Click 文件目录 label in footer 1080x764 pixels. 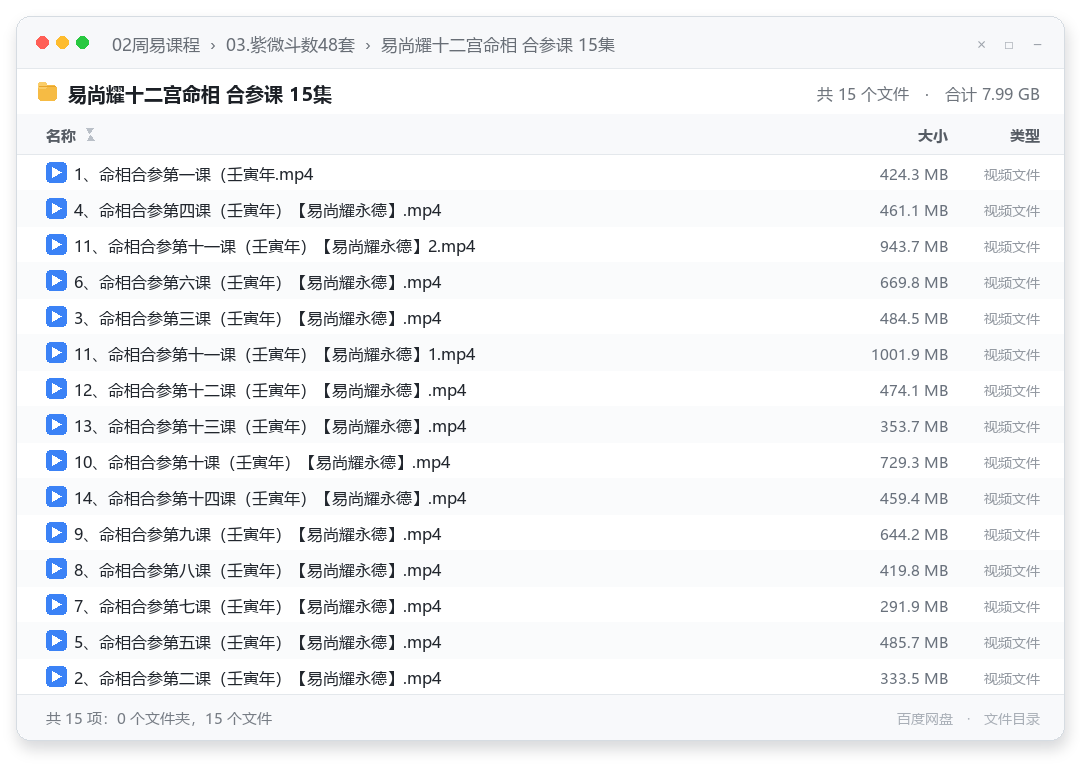click(1011, 719)
